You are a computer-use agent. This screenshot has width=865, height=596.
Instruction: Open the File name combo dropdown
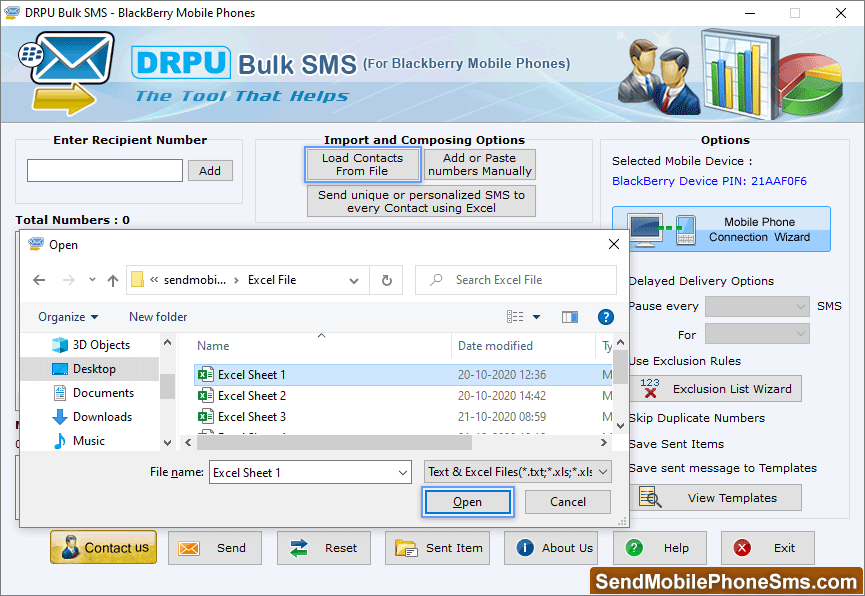[x=403, y=472]
